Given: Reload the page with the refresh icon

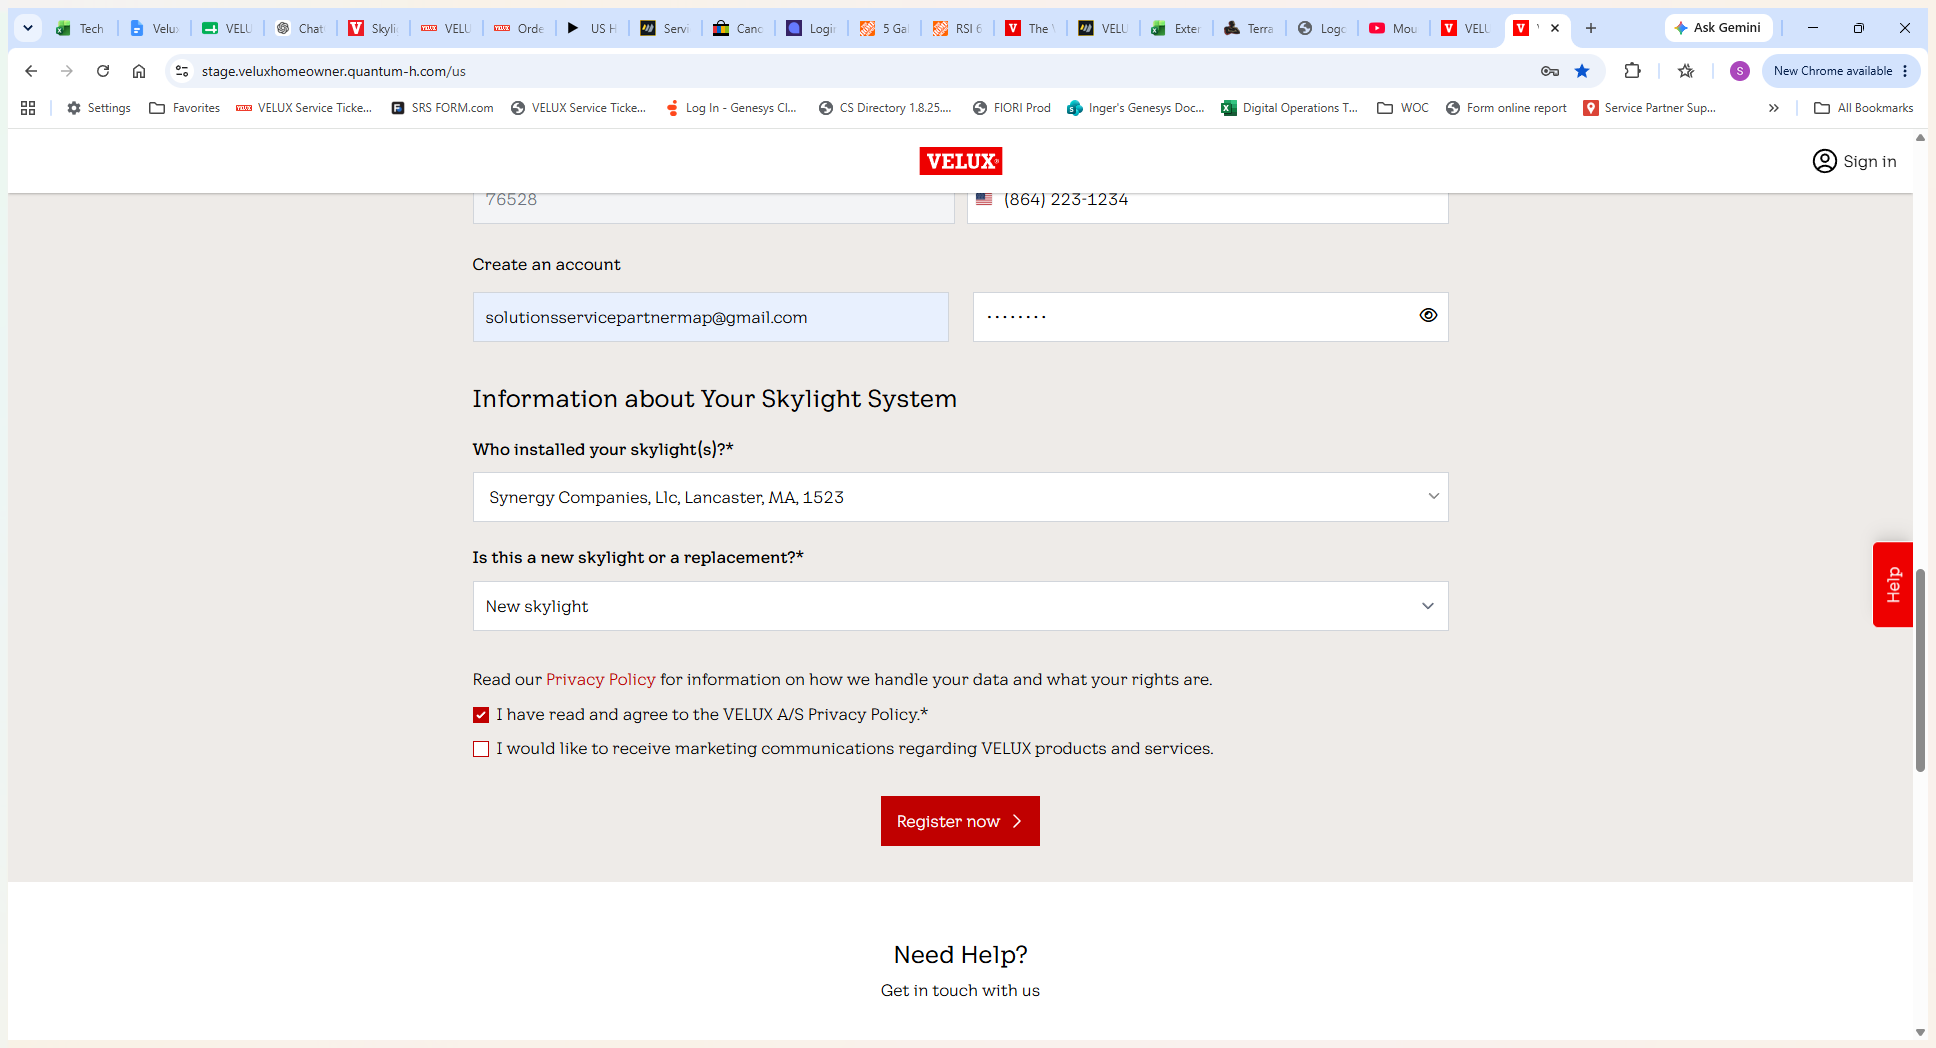Looking at the screenshot, I should point(103,71).
